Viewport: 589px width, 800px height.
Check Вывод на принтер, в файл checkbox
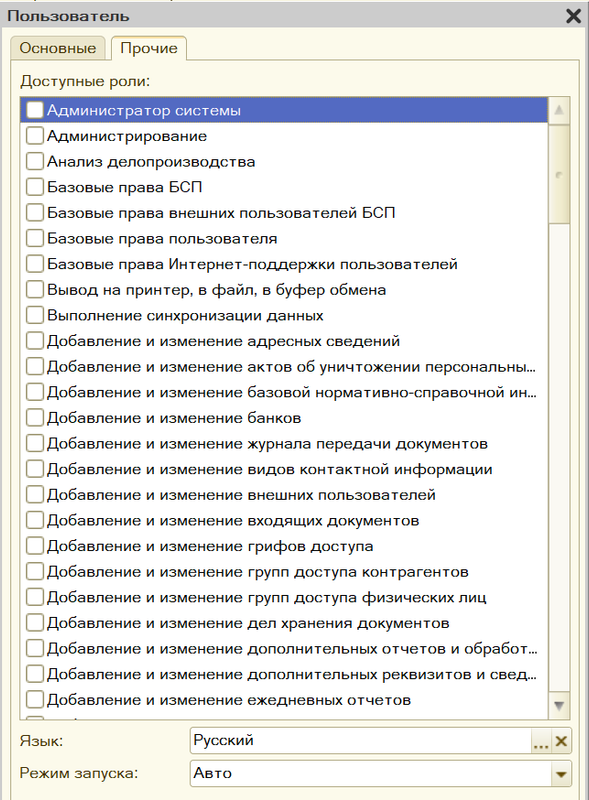(35, 289)
